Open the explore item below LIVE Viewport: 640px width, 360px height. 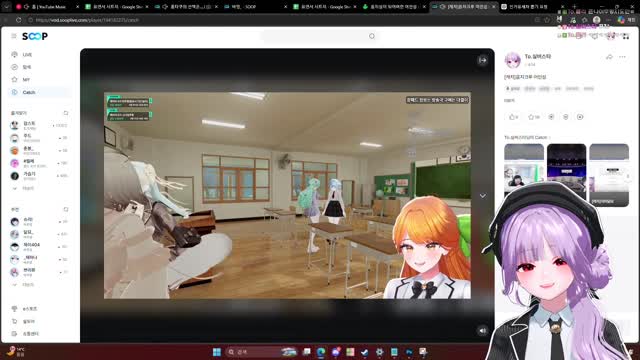pos(27,67)
